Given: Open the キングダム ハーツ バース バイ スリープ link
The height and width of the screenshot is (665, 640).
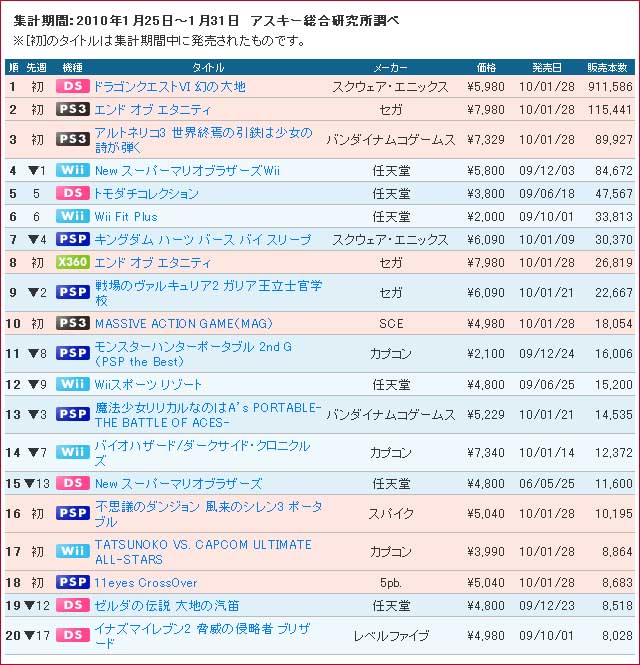Looking at the screenshot, I should (202, 240).
